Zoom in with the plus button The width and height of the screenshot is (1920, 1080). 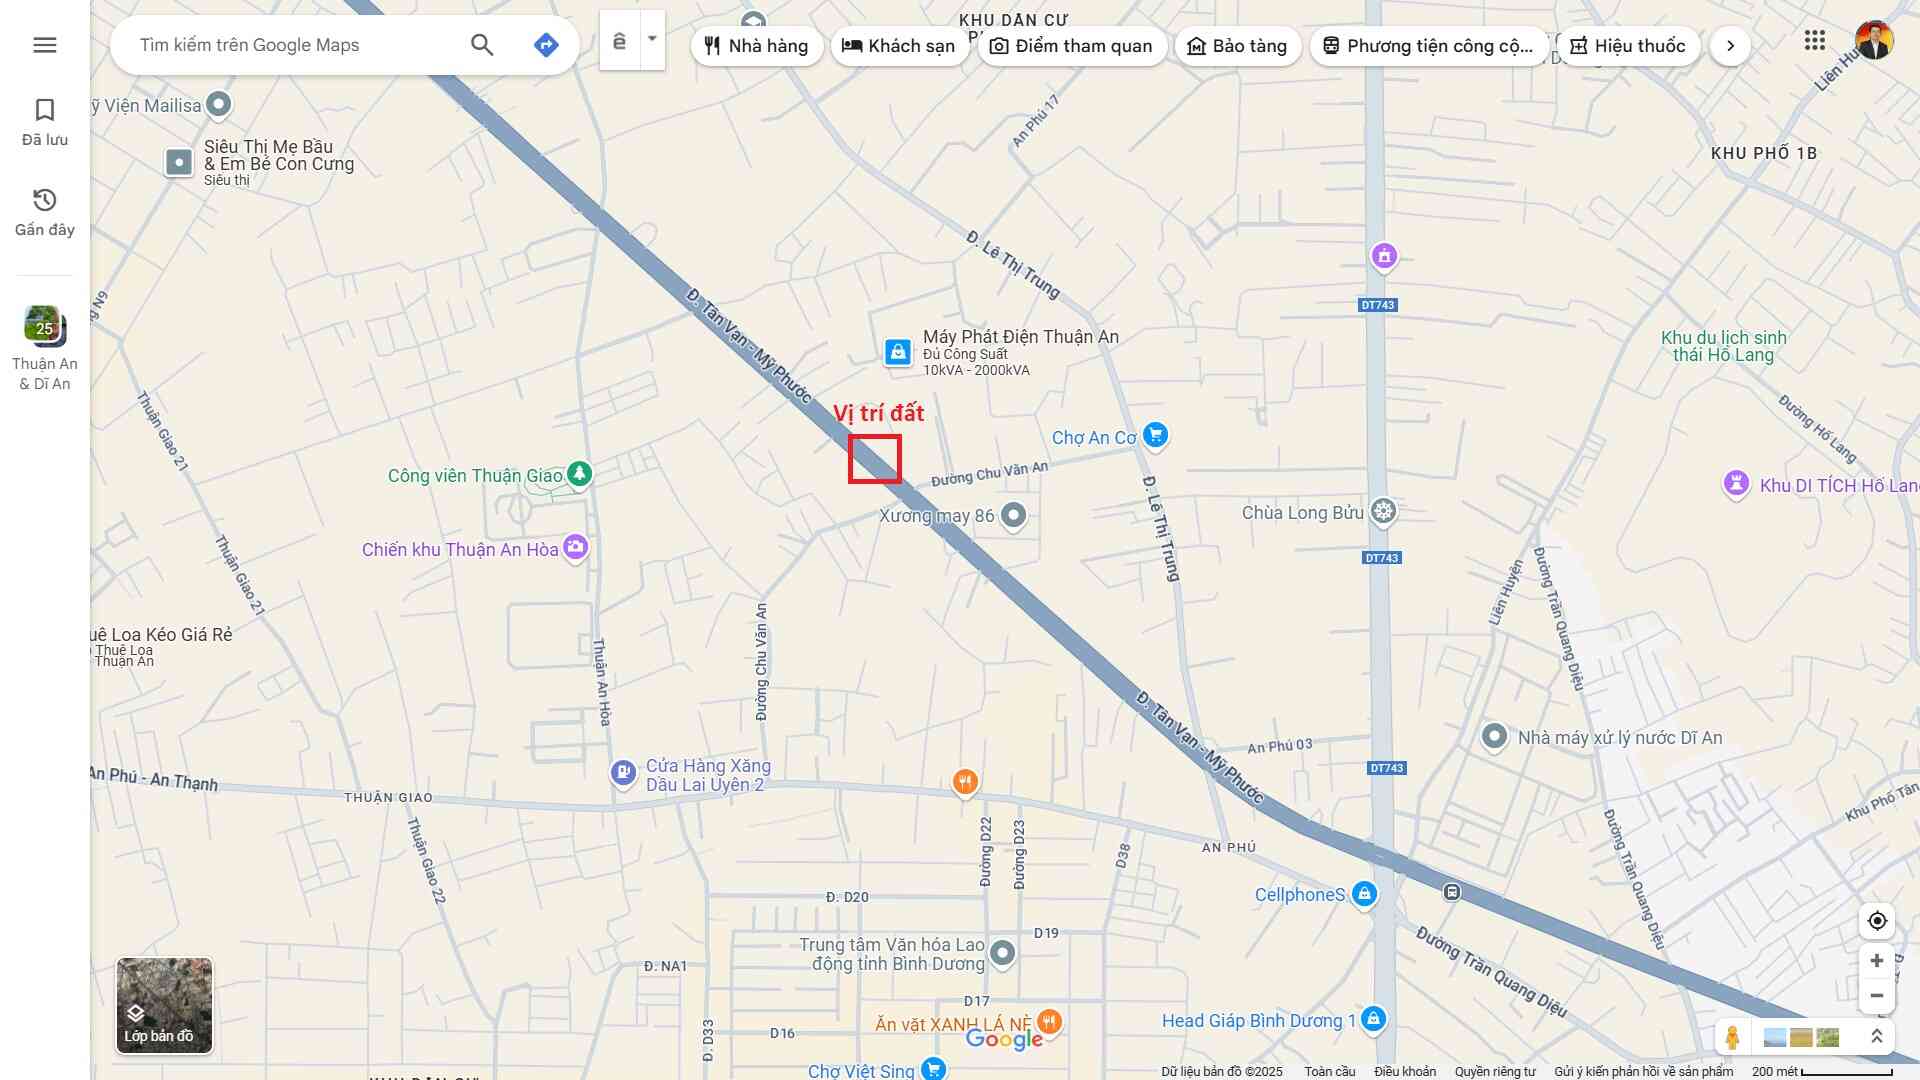click(x=1877, y=961)
